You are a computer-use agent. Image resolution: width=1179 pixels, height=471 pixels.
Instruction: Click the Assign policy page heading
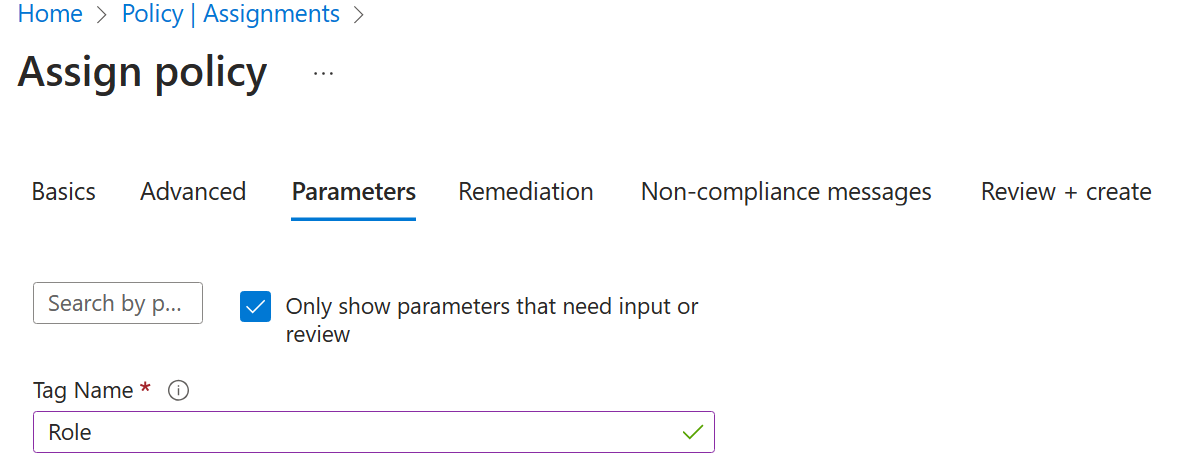pyautogui.click(x=143, y=72)
